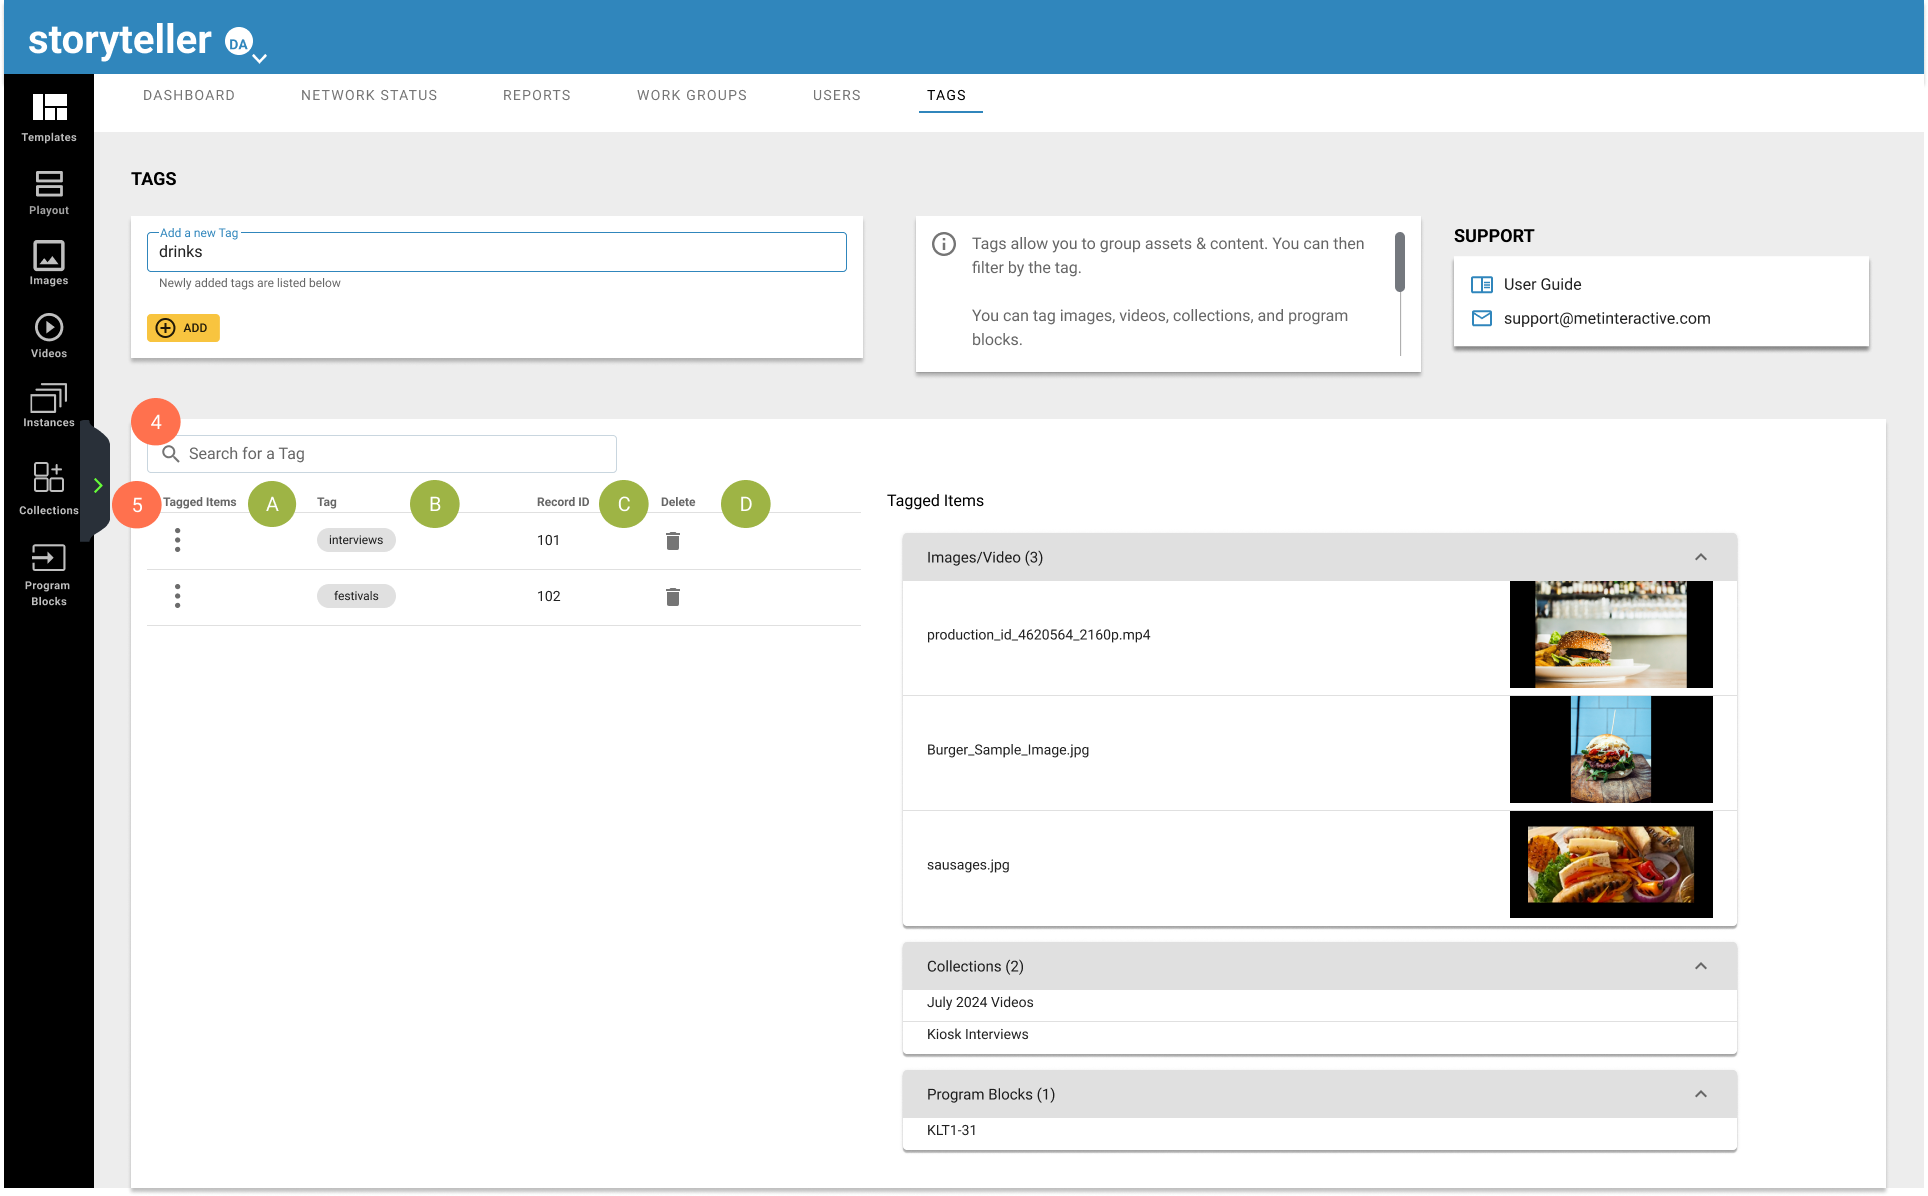Open the Collections sidebar section

(49, 489)
